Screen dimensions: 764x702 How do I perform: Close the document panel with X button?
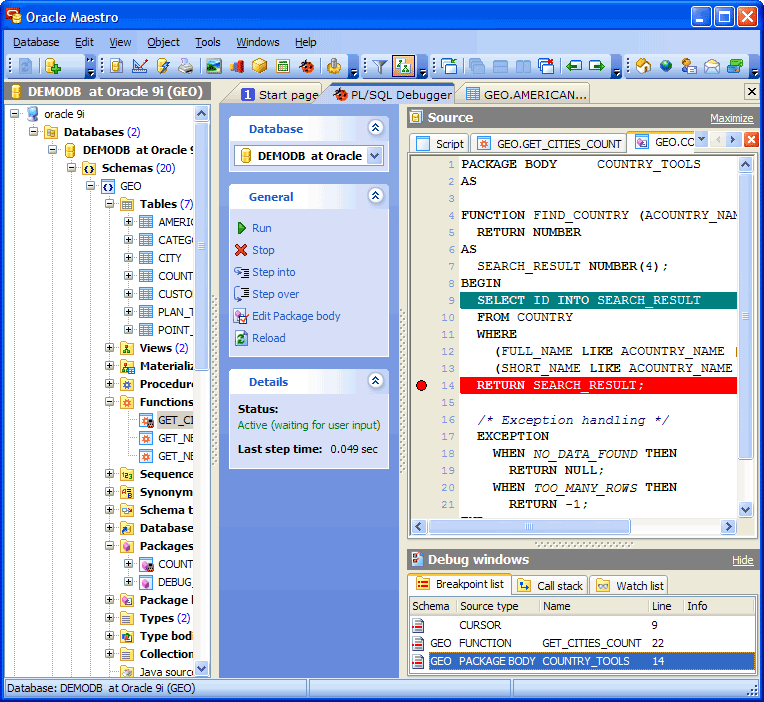pos(751,92)
